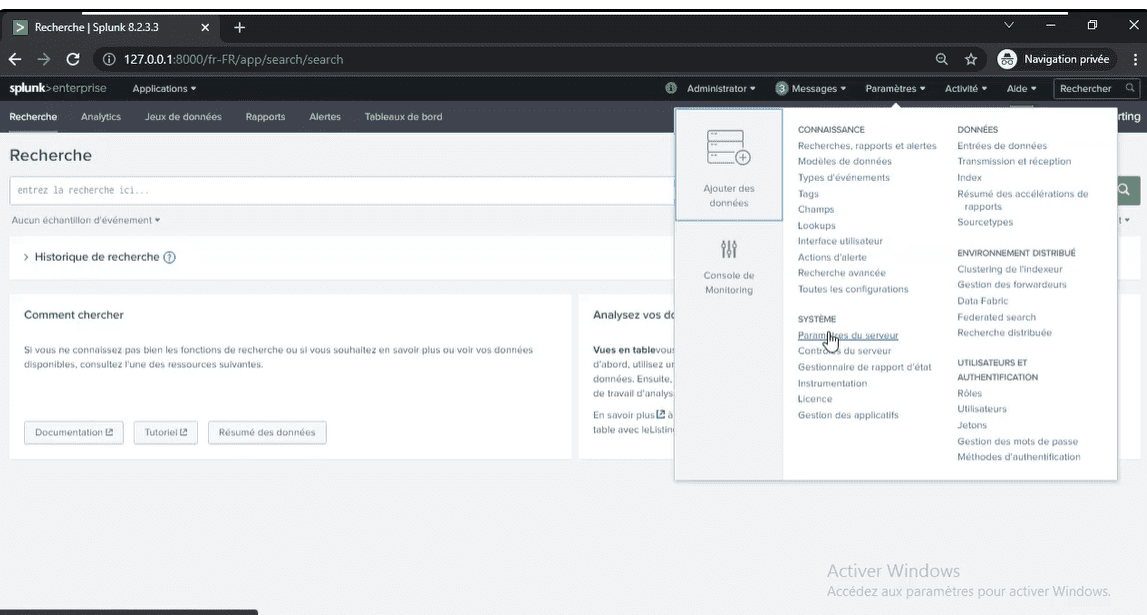Open Contrôles du serveur link
1147x615 pixels.
(844, 351)
